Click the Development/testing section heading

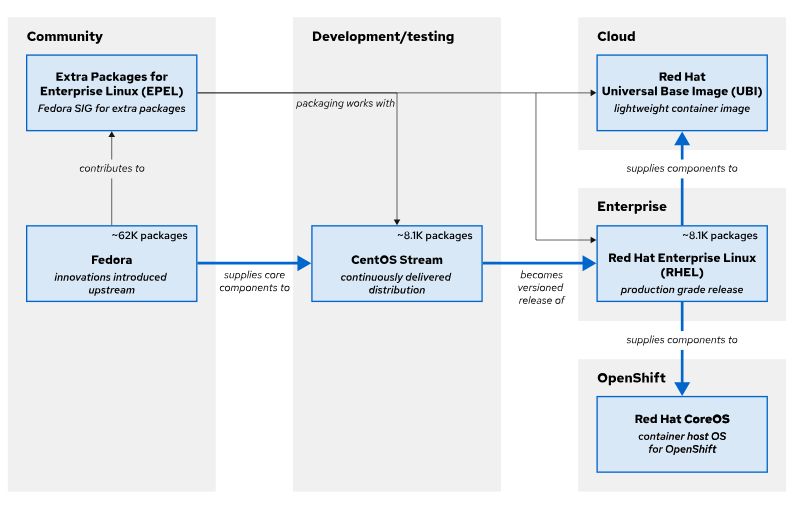(x=382, y=37)
